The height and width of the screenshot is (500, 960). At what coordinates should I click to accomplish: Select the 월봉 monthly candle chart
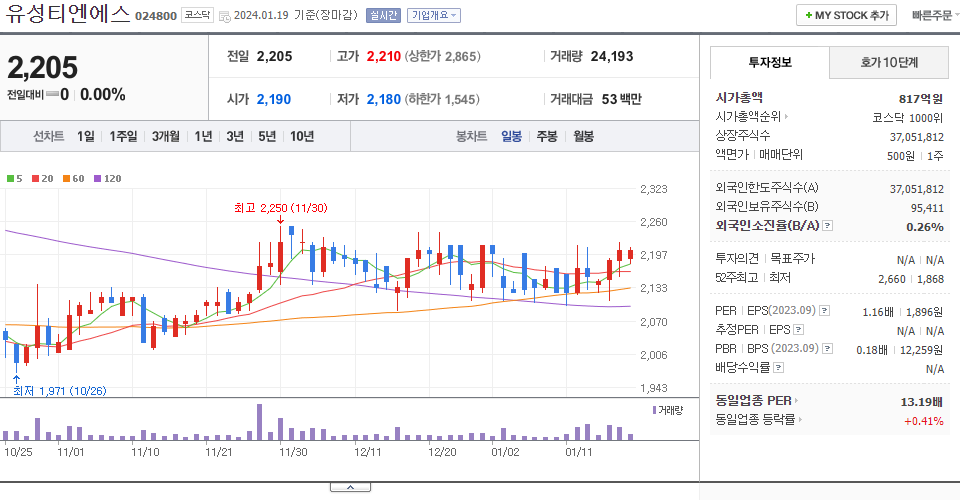(583, 136)
